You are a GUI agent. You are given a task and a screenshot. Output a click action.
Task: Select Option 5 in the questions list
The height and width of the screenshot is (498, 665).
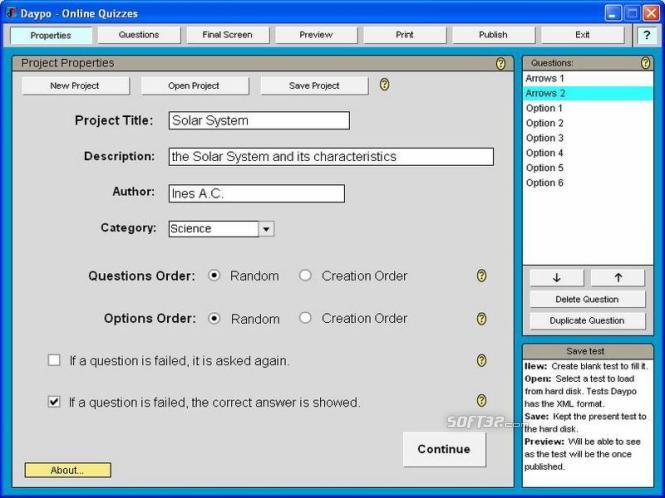pyautogui.click(x=588, y=168)
